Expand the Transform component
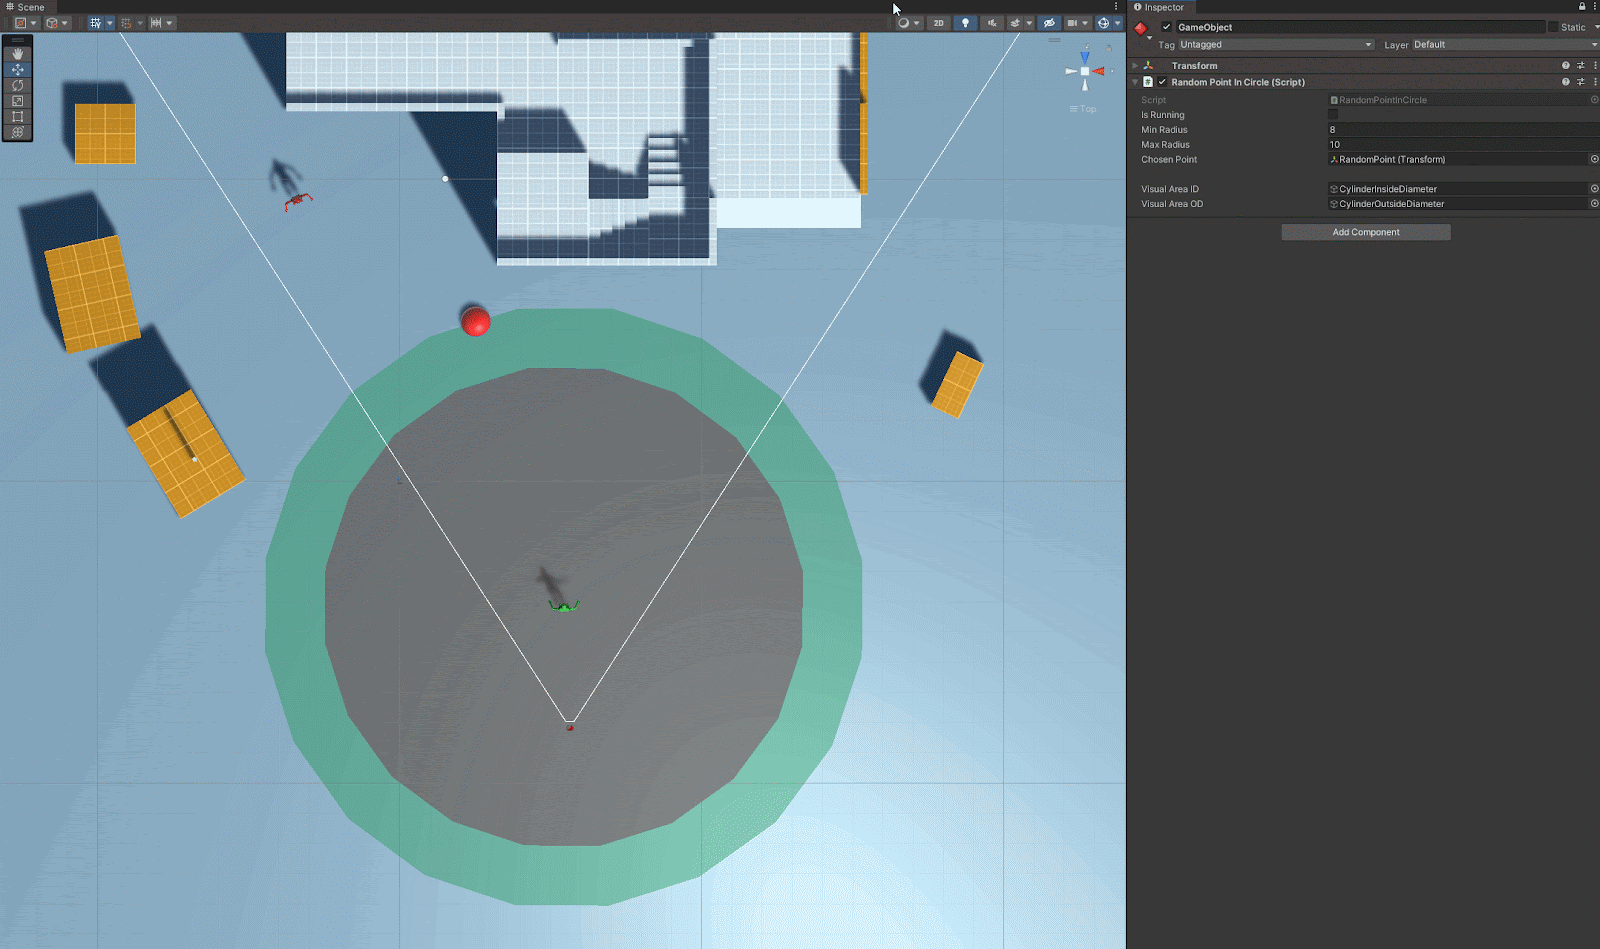1600x949 pixels. pyautogui.click(x=1135, y=65)
